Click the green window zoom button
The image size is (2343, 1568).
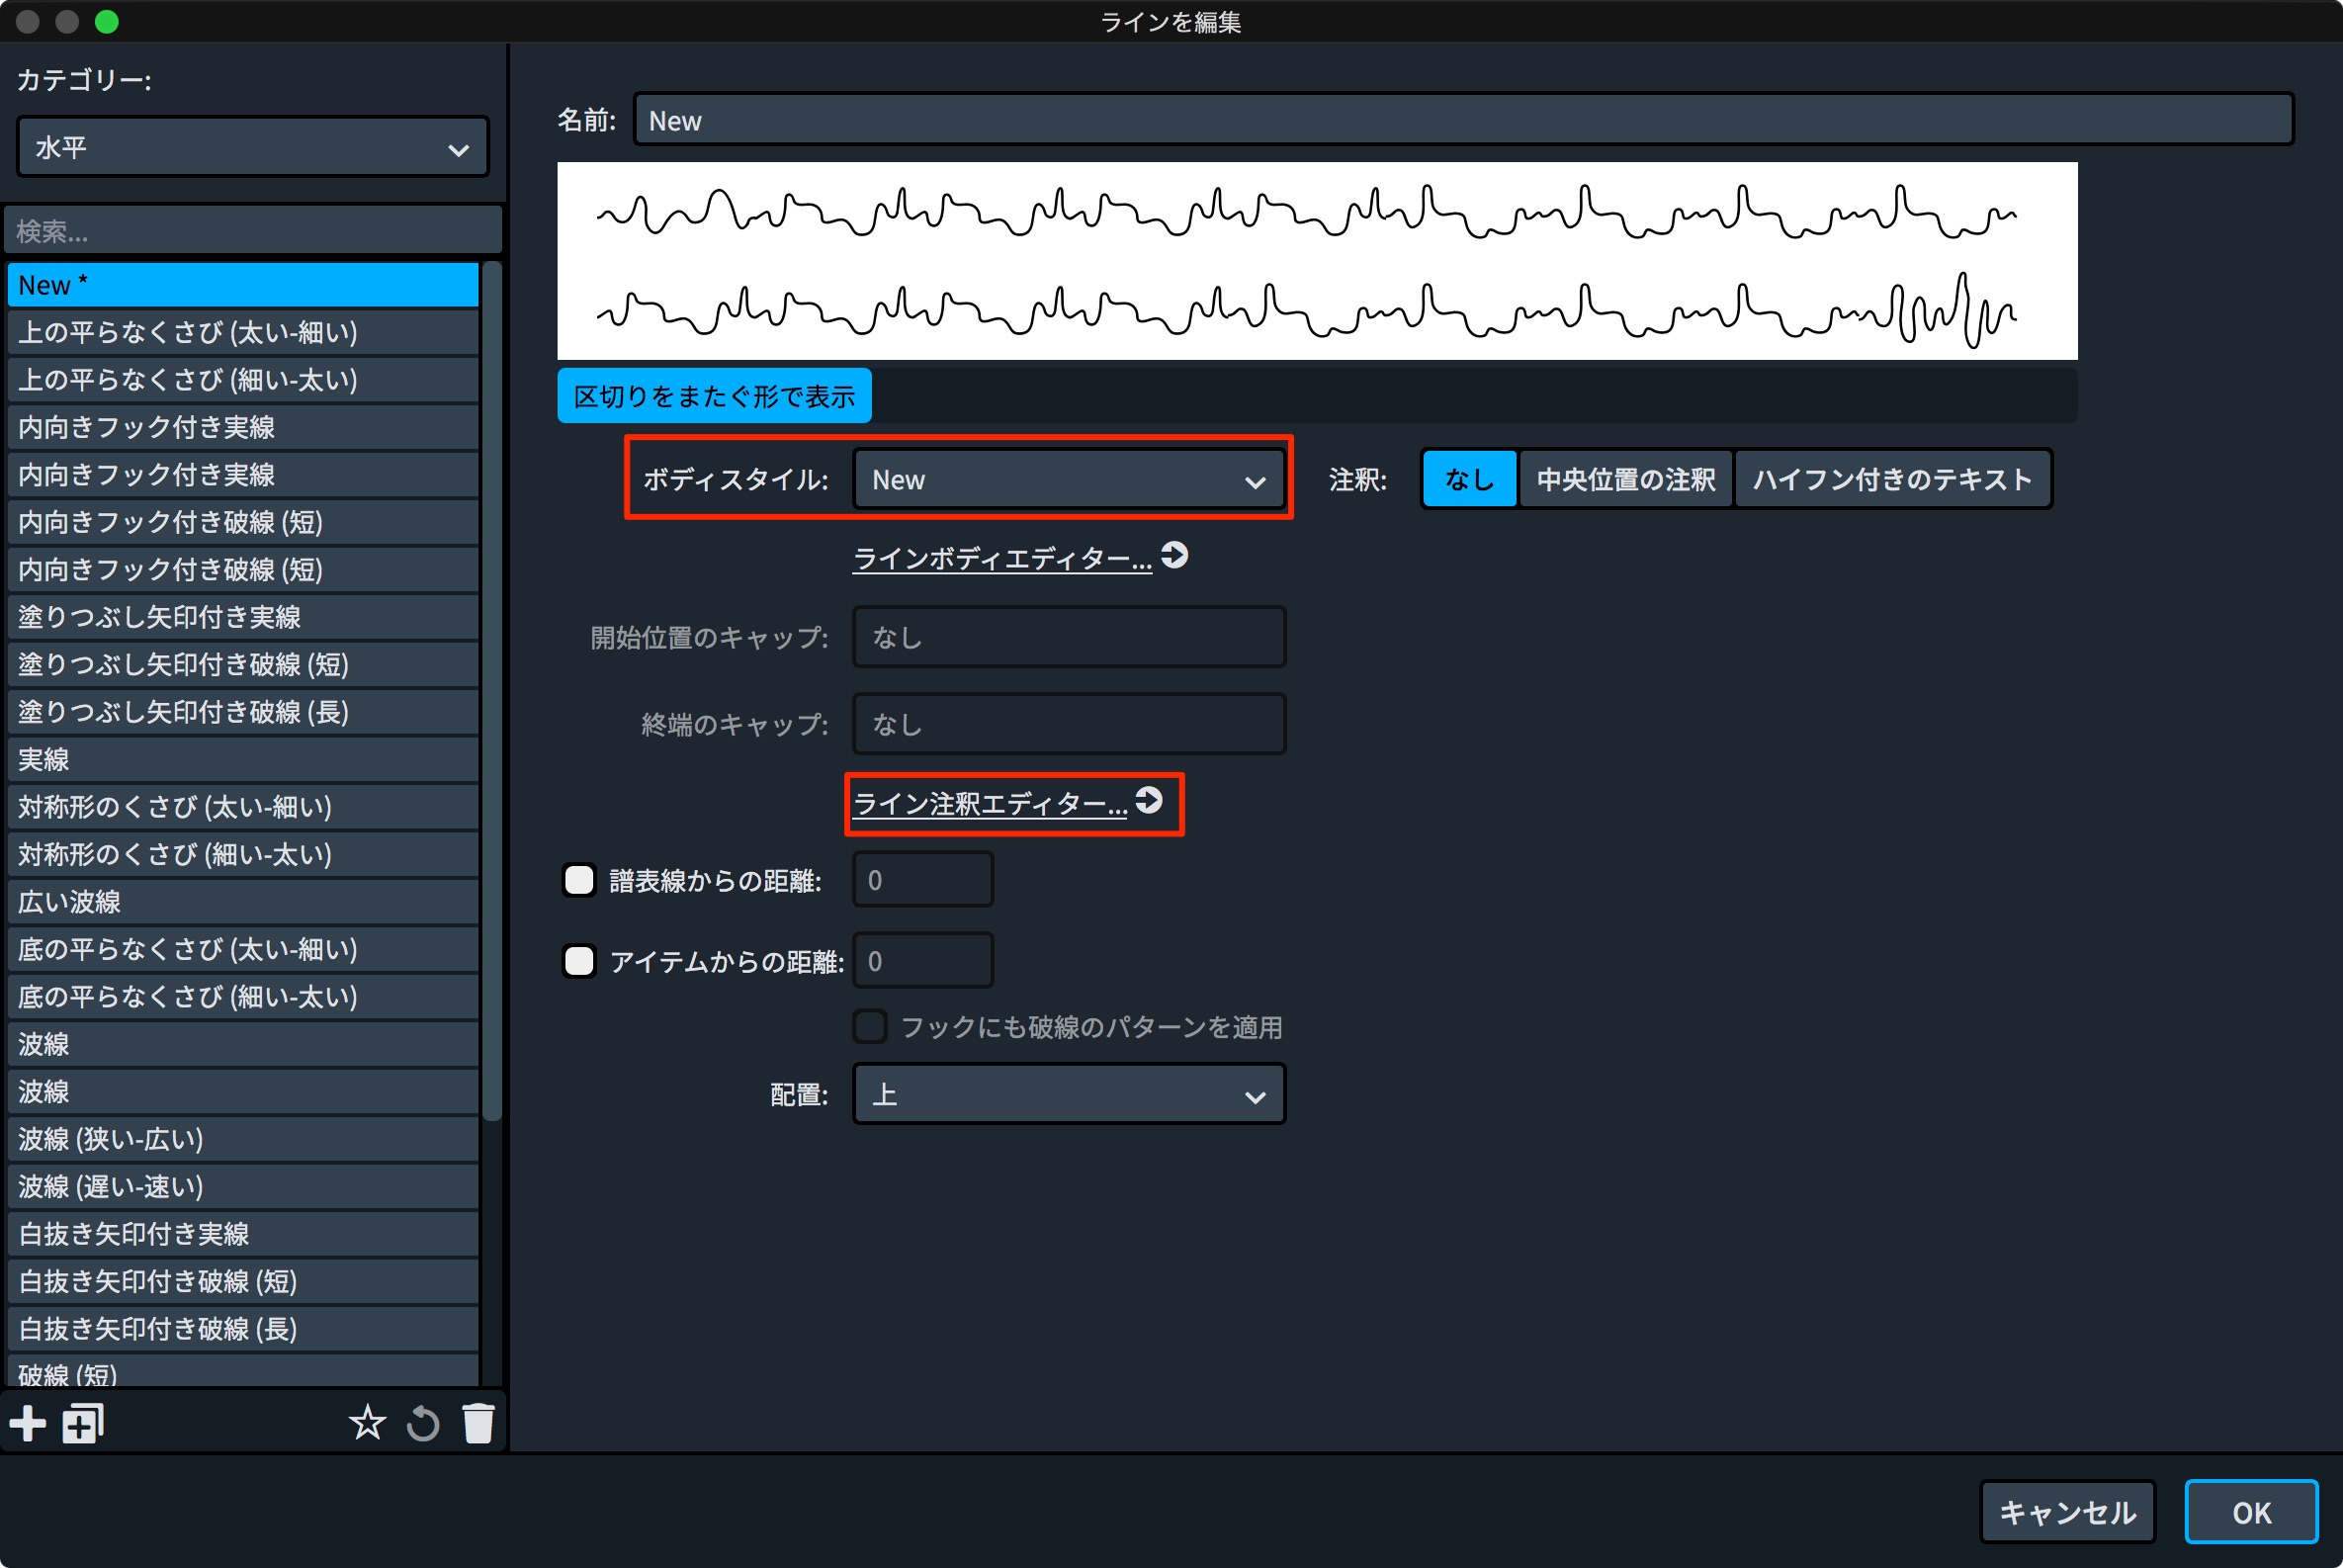point(106,21)
